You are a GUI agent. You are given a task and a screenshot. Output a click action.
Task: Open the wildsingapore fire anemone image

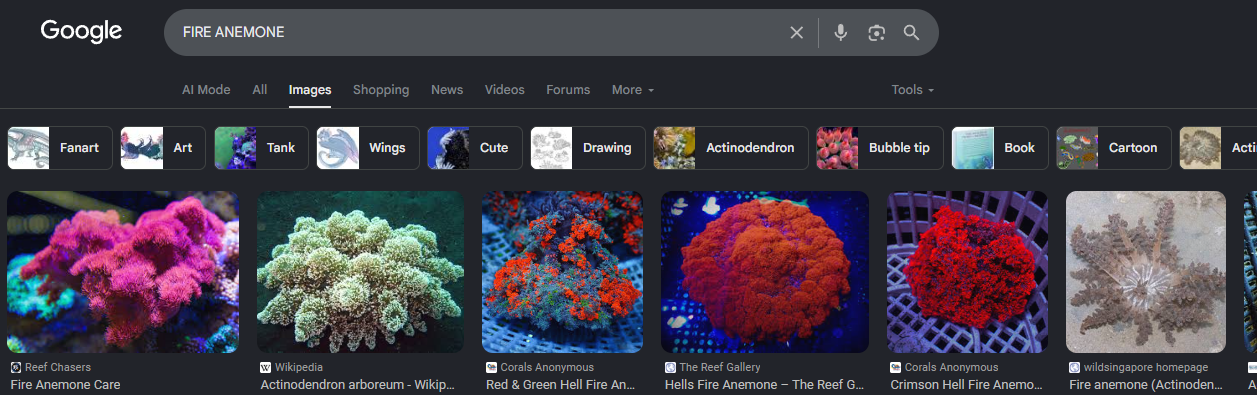pyautogui.click(x=1146, y=272)
